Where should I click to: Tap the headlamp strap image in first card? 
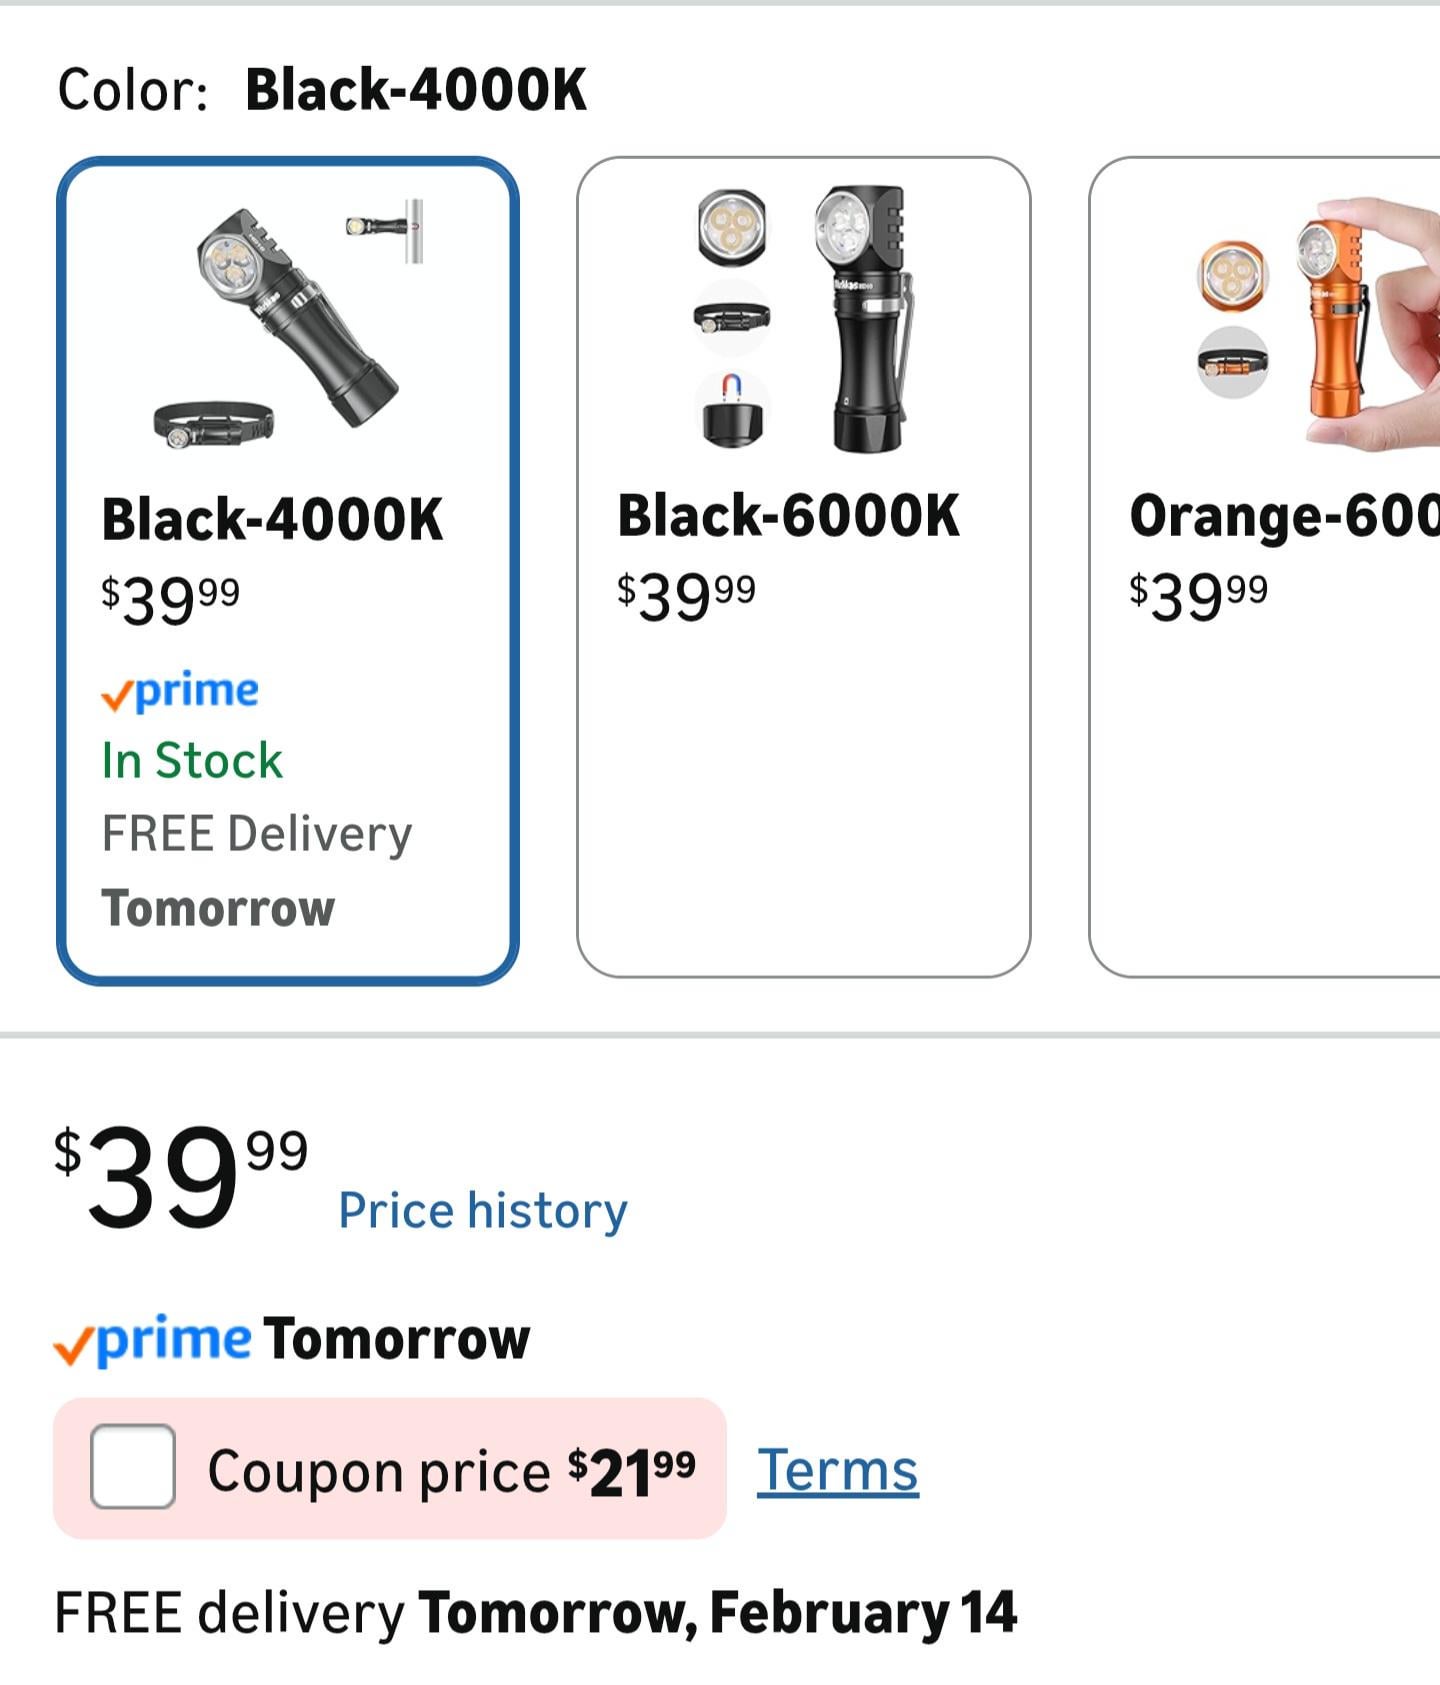213,424
